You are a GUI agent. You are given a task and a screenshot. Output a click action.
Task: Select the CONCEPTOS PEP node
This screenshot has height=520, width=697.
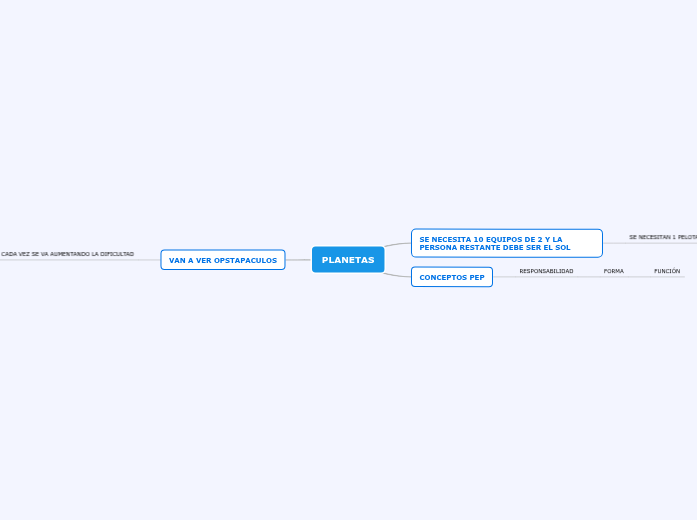[x=452, y=277]
